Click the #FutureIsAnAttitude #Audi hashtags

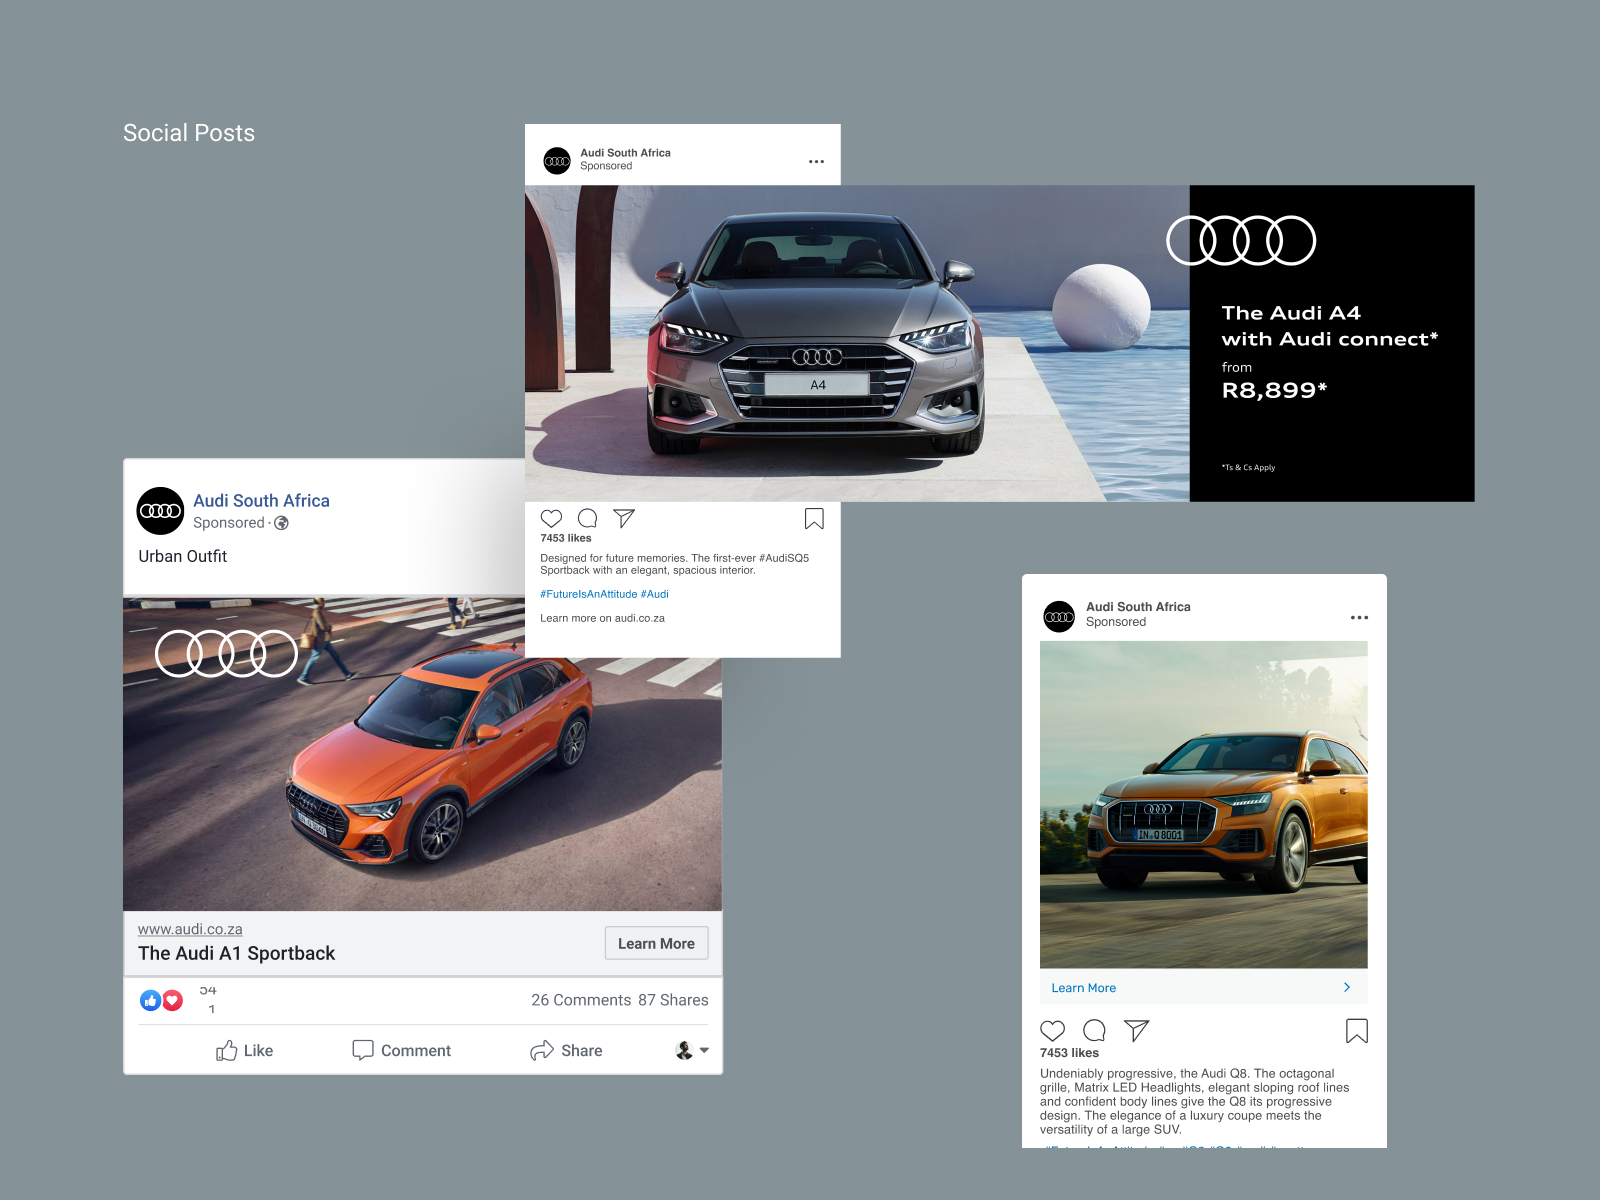604,594
